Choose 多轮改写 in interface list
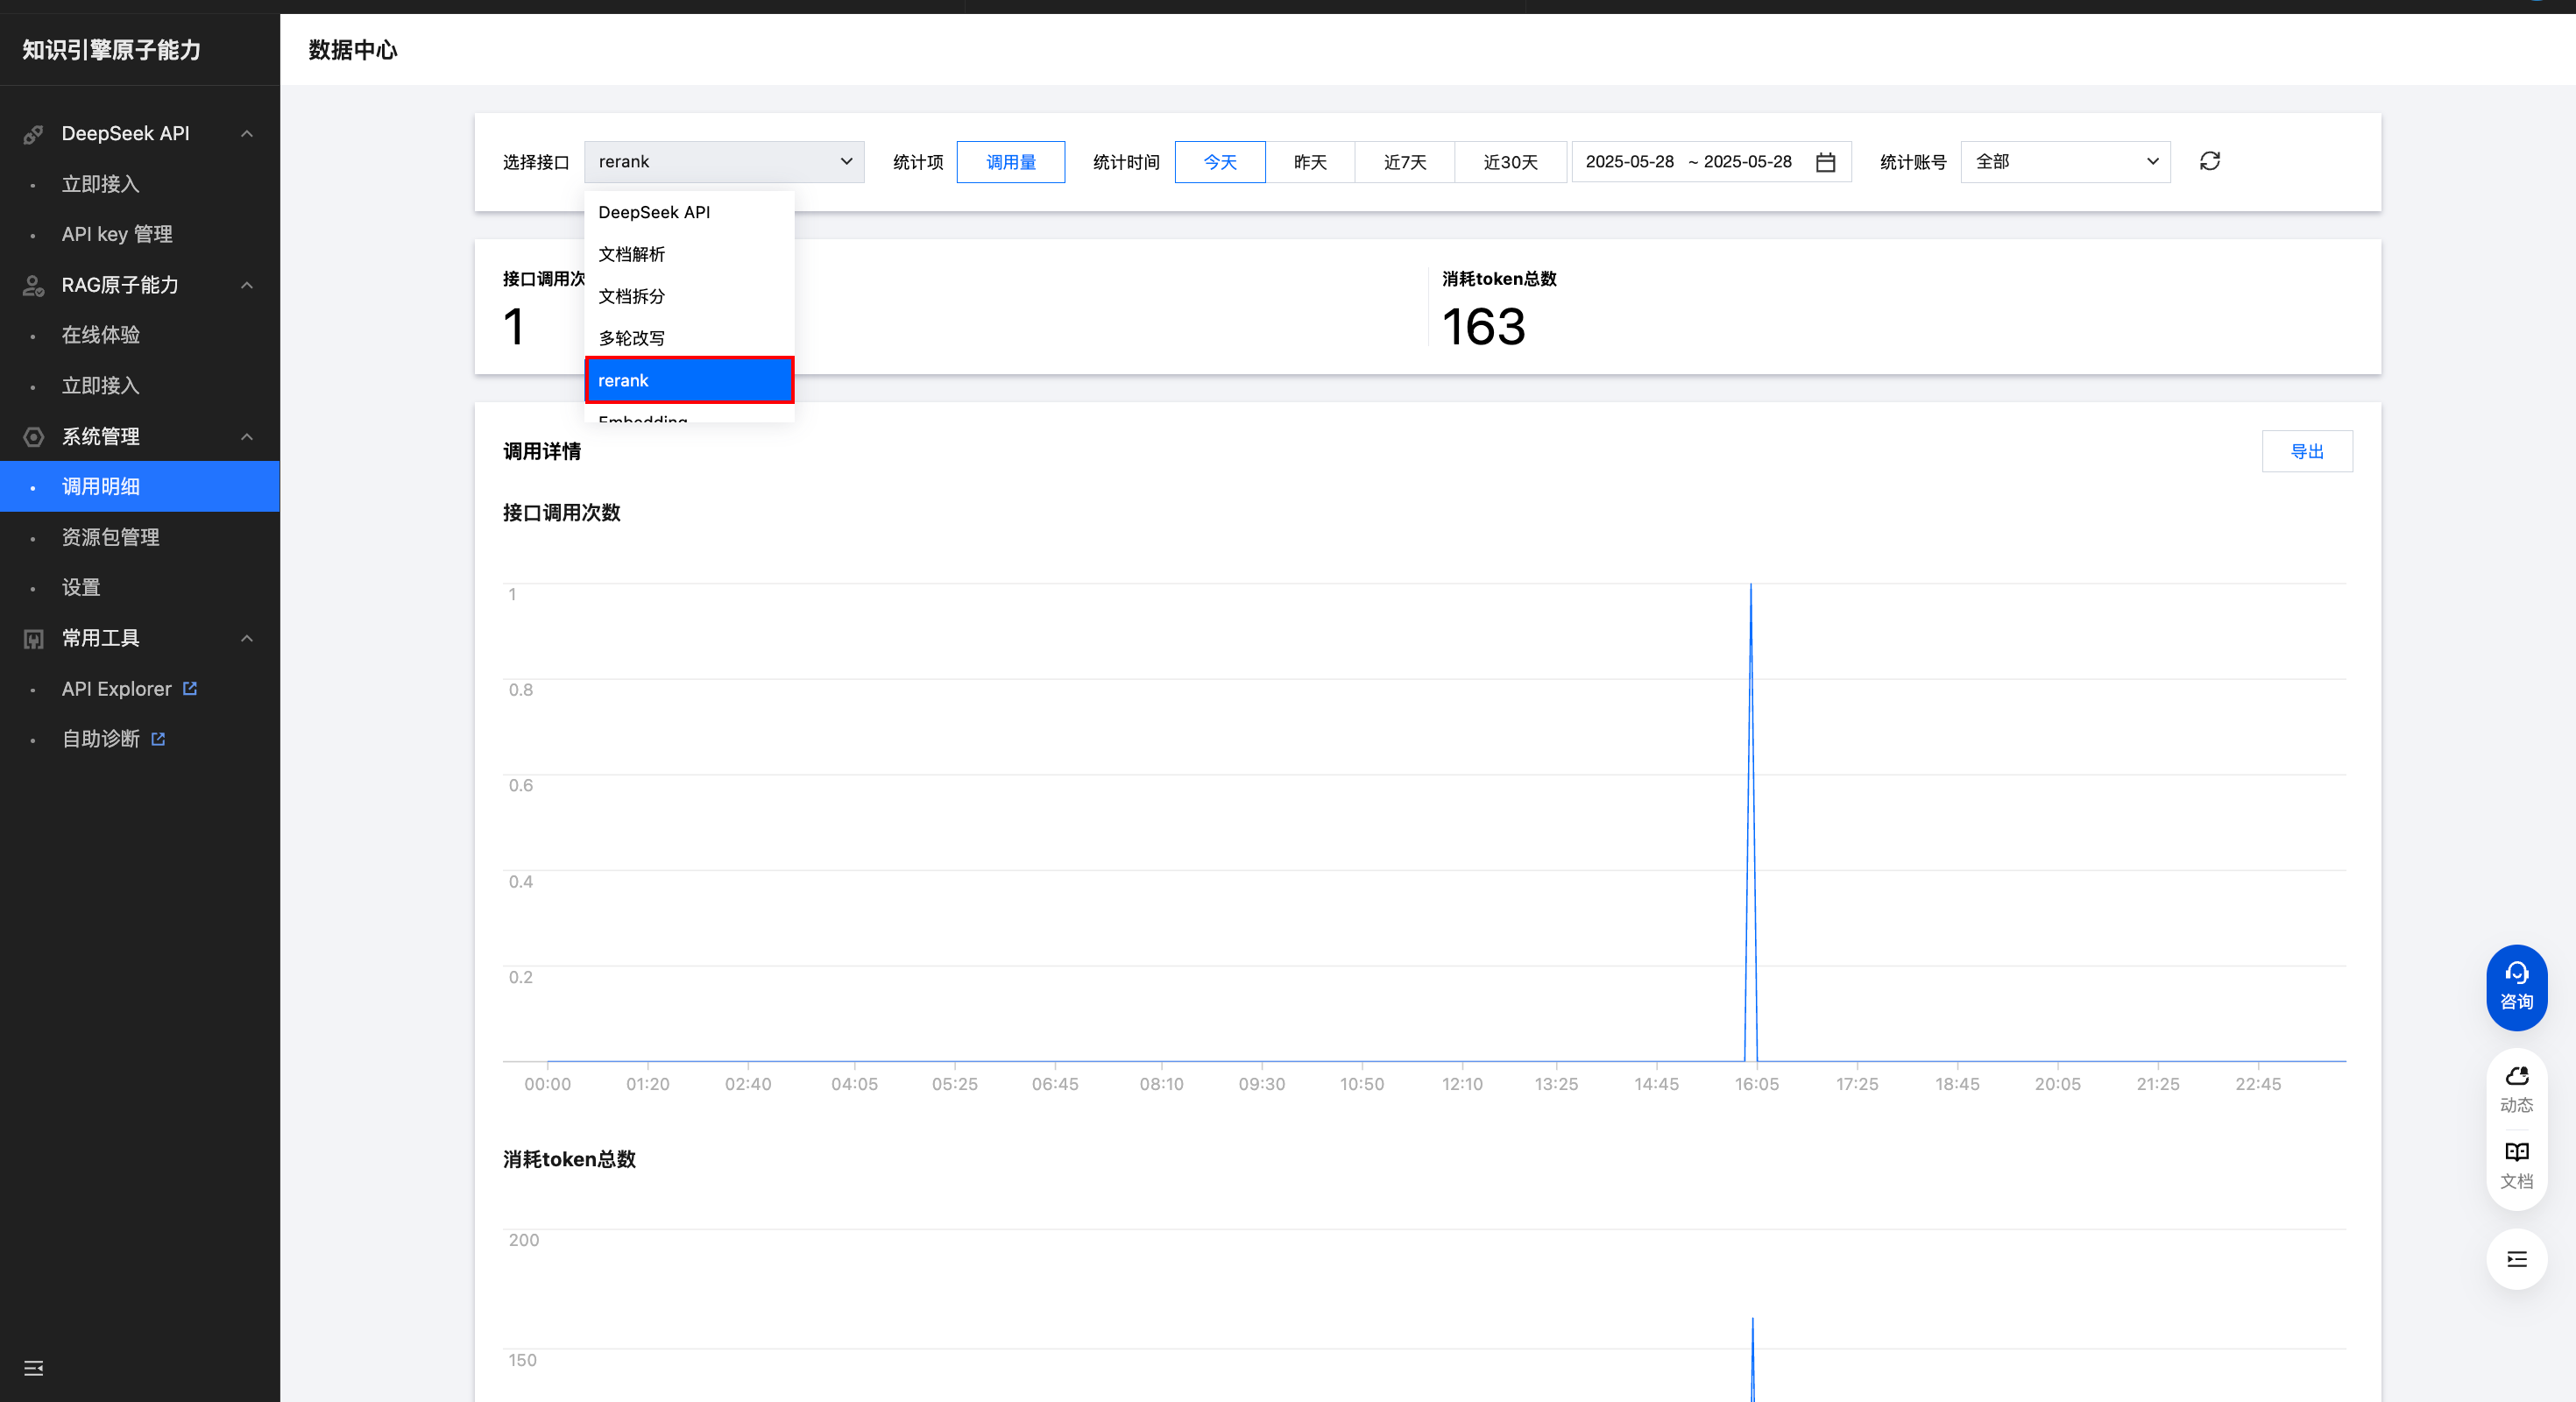 point(689,338)
